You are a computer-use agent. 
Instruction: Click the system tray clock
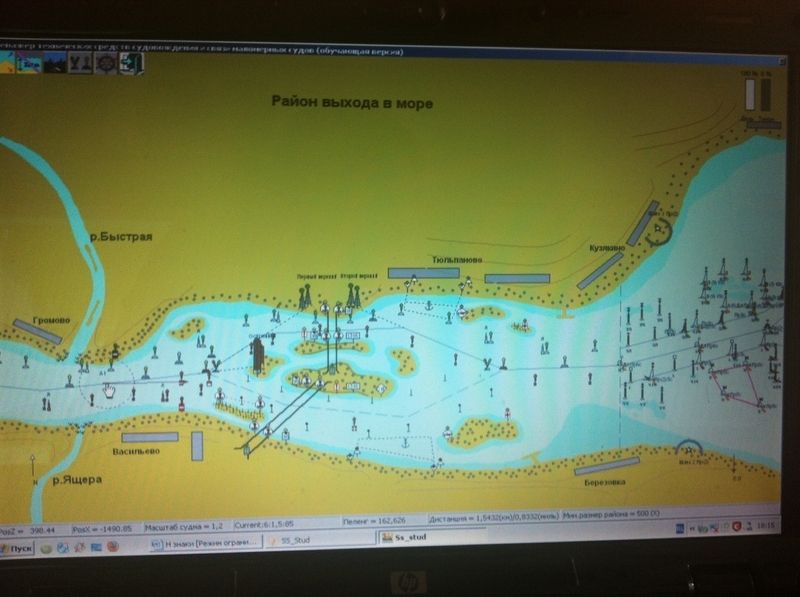pos(764,524)
